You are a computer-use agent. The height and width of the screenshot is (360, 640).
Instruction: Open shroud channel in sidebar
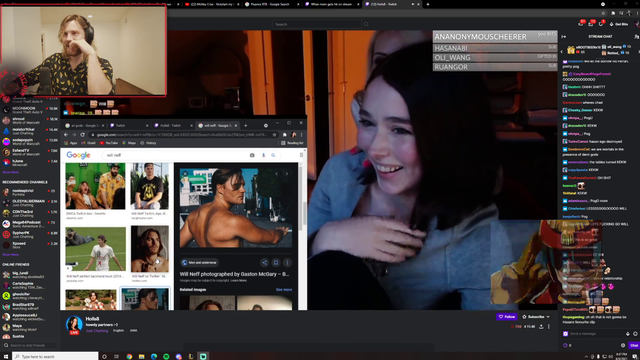(x=29, y=120)
